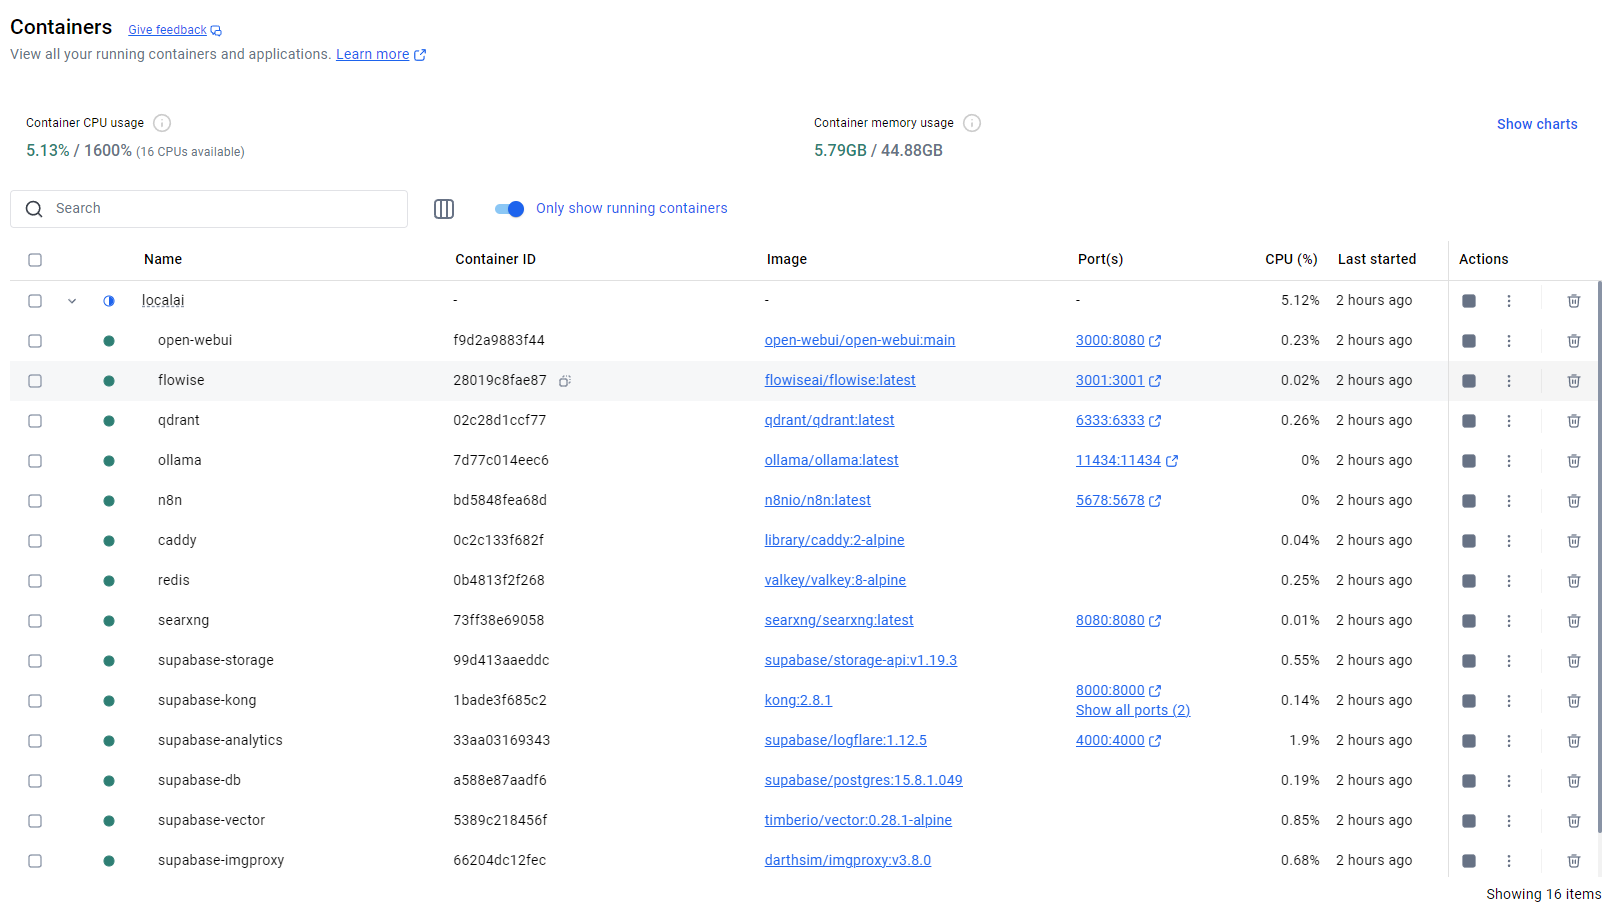This screenshot has width=1622, height=908.
Task: Stop the open-webui container
Action: [1469, 341]
